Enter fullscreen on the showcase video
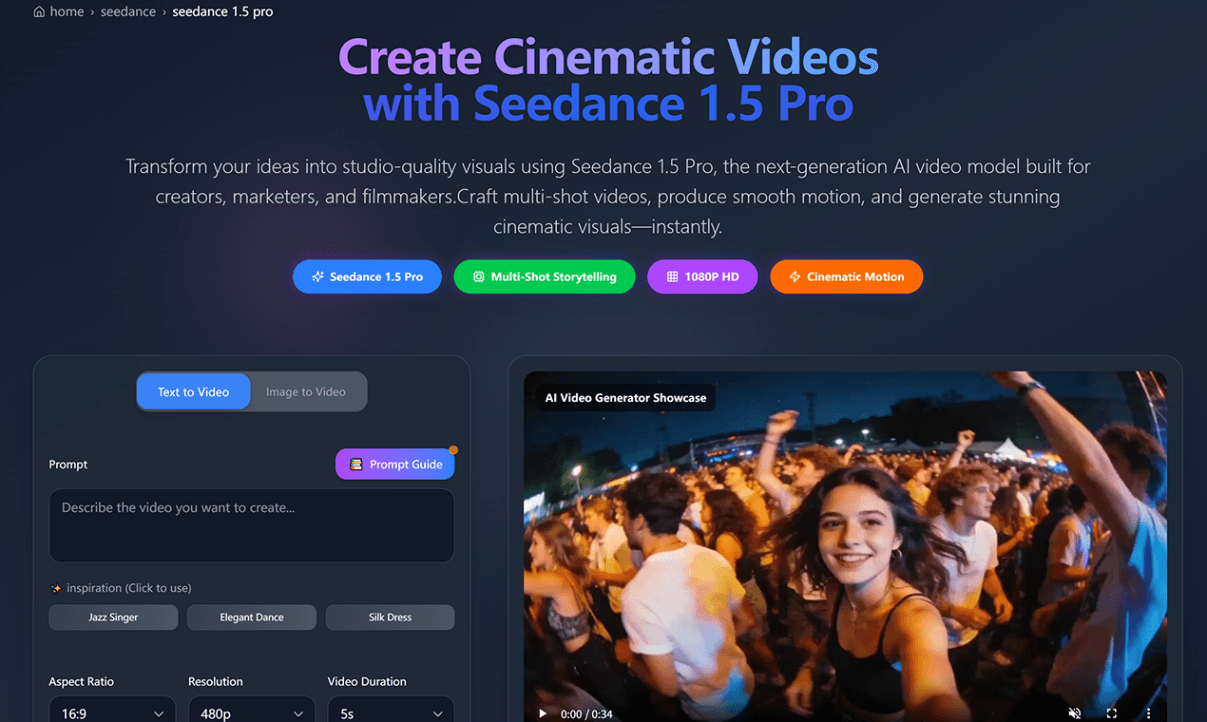The image size is (1207, 722). [1110, 713]
